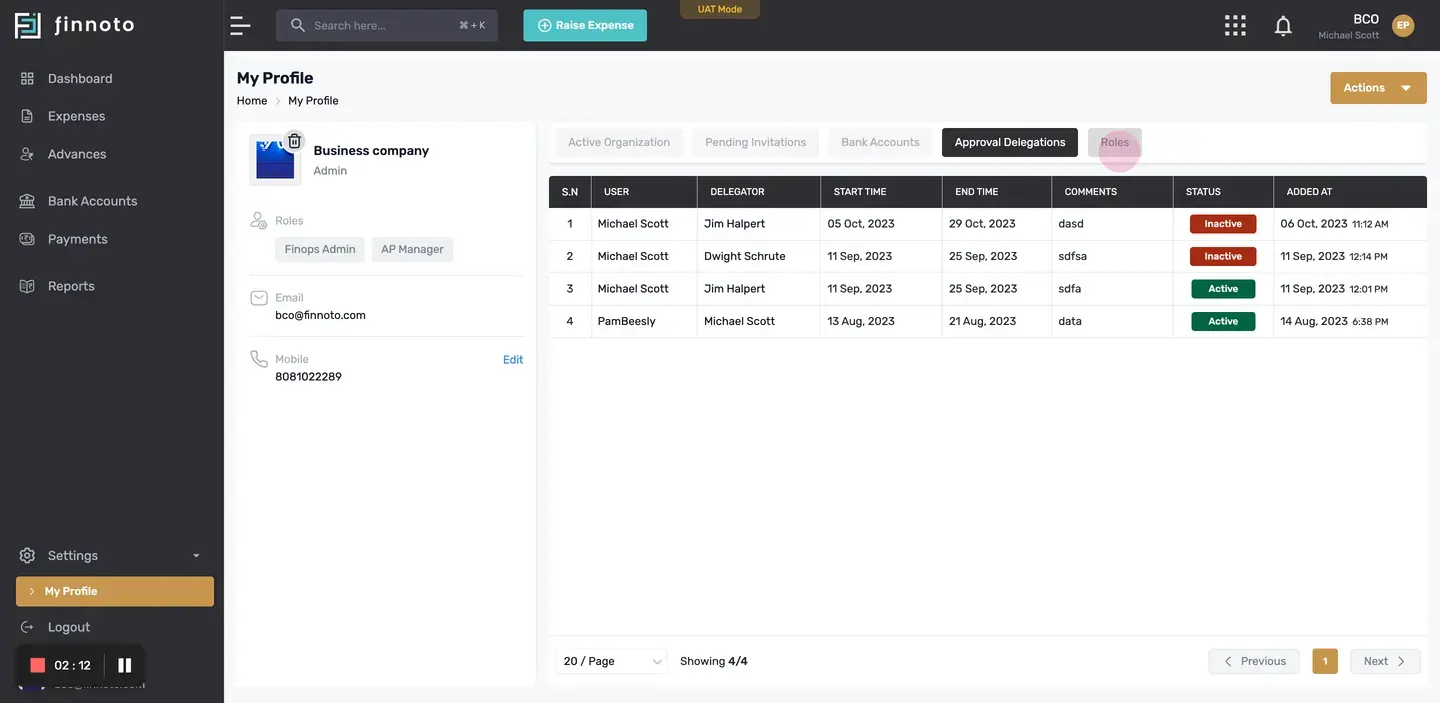Click the EP user avatar

pyautogui.click(x=1403, y=25)
